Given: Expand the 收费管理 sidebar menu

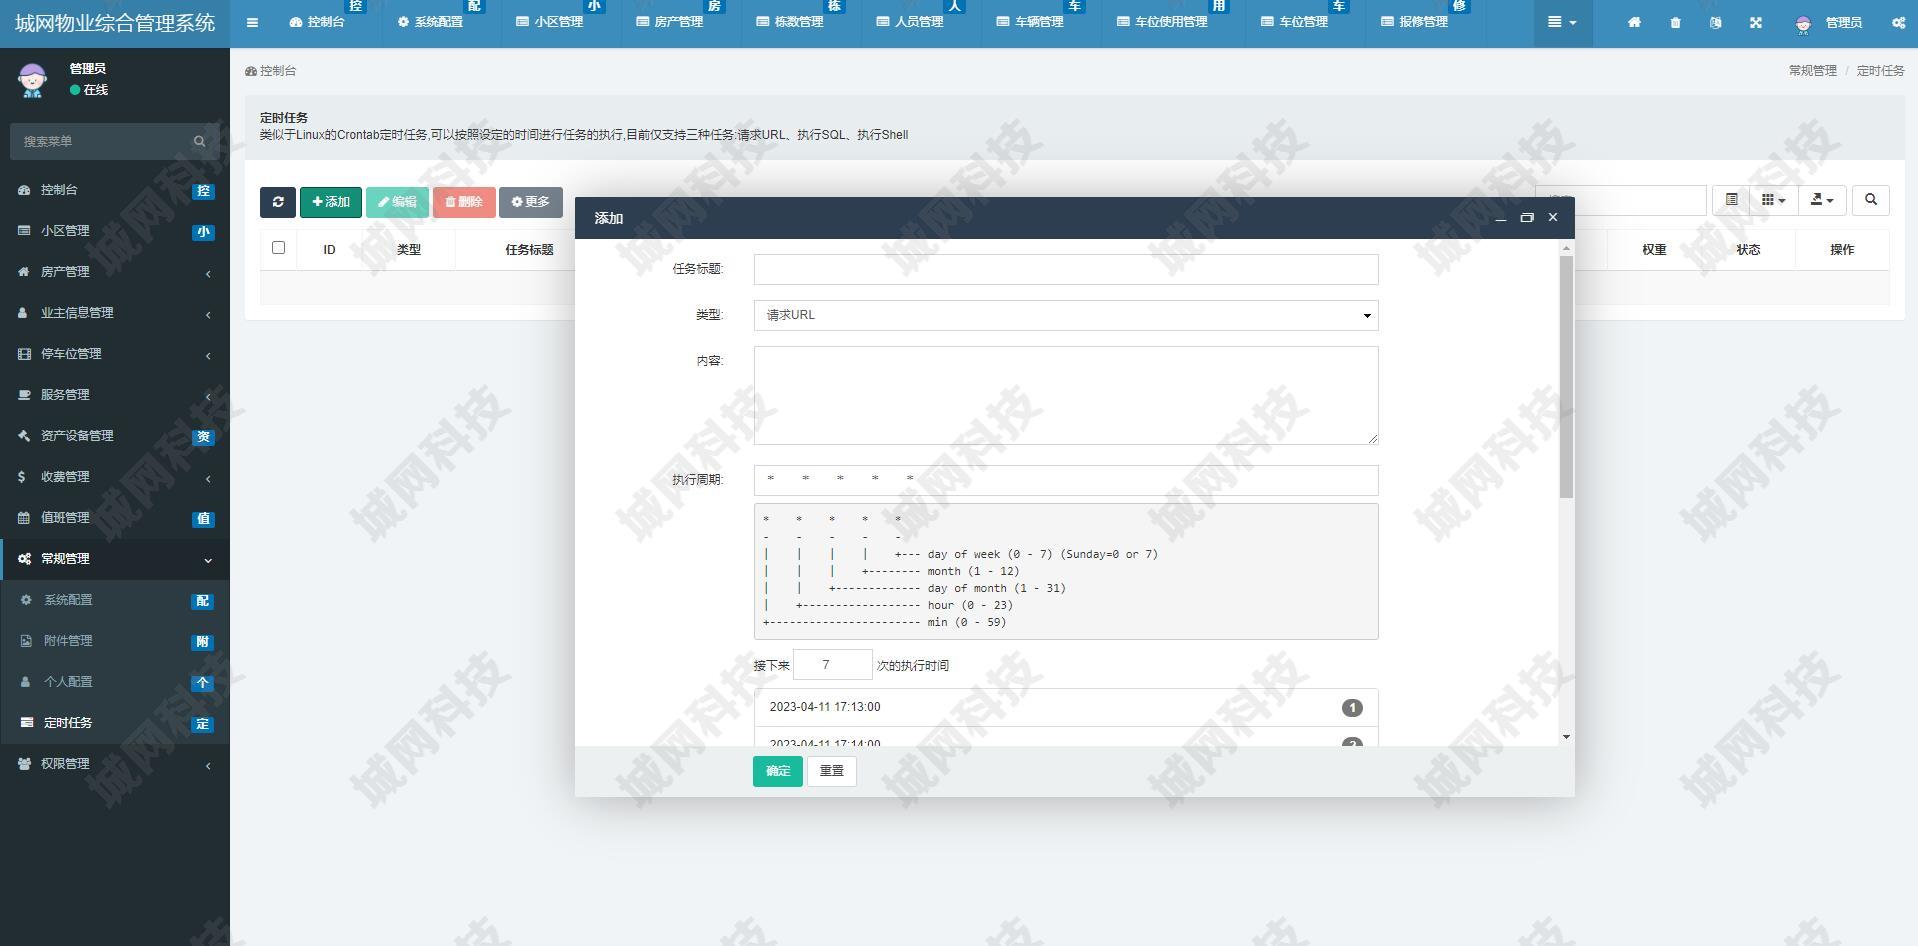Looking at the screenshot, I should (115, 477).
